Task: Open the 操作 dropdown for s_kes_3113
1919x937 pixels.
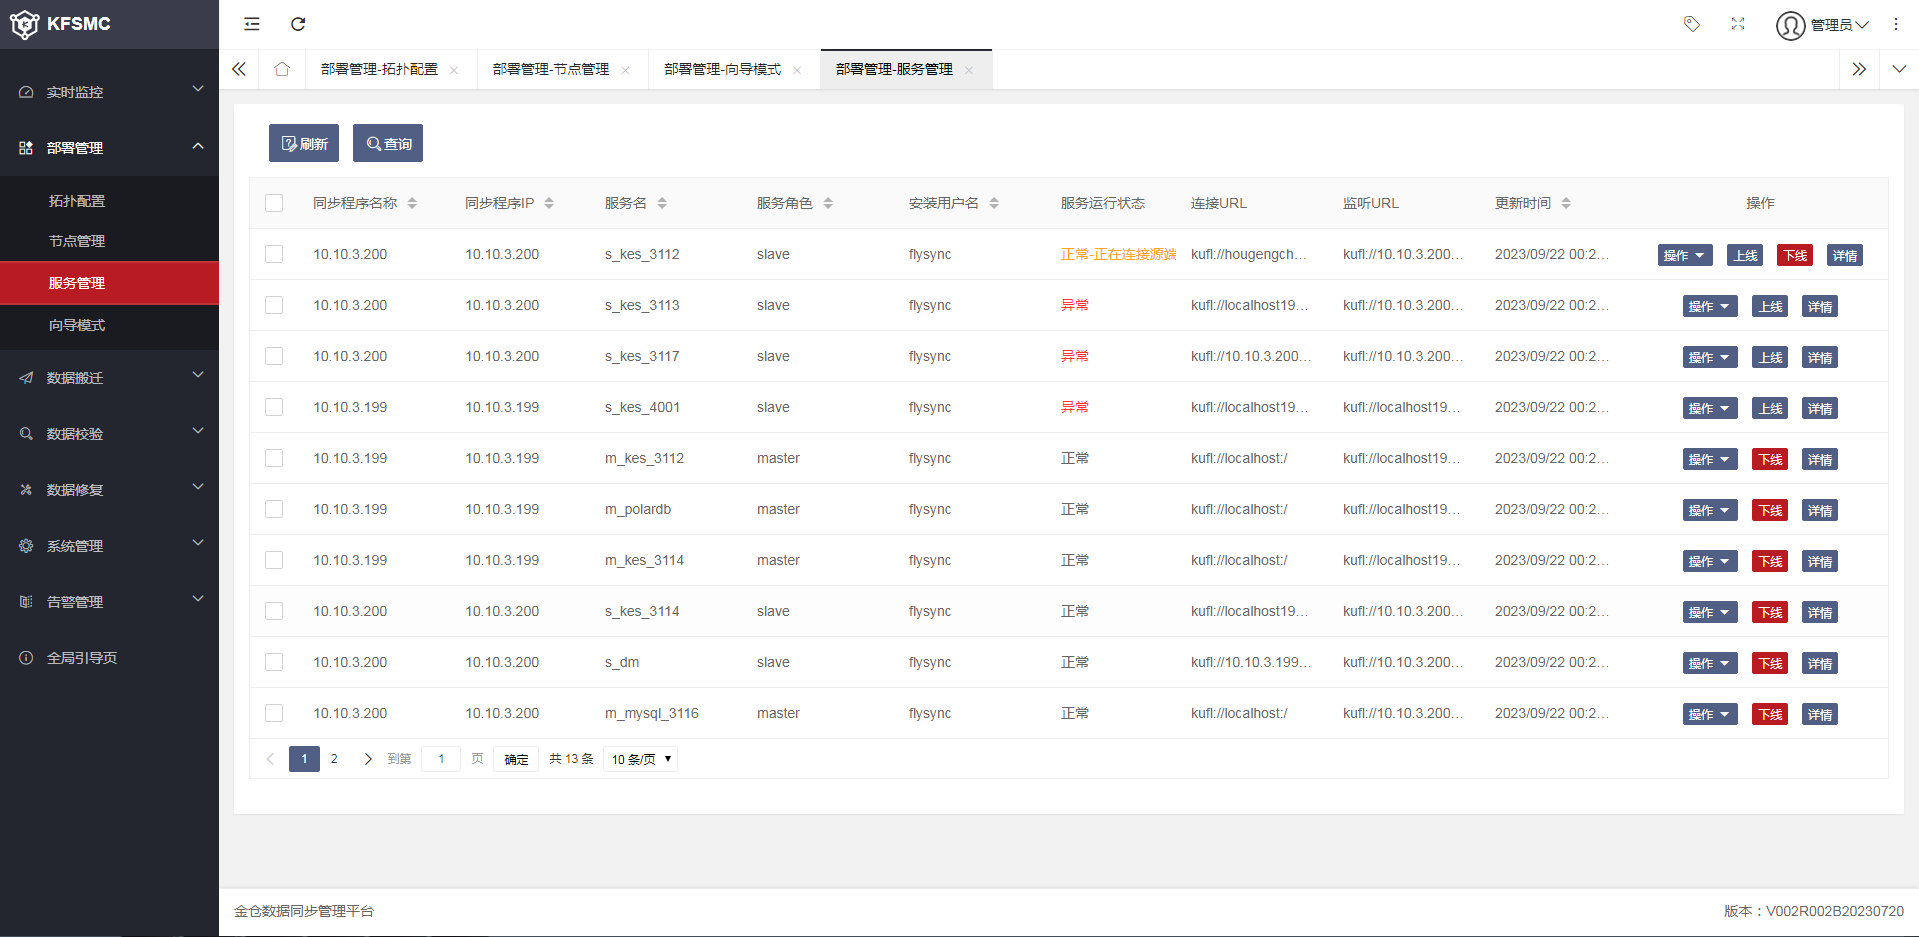Action: [x=1709, y=306]
